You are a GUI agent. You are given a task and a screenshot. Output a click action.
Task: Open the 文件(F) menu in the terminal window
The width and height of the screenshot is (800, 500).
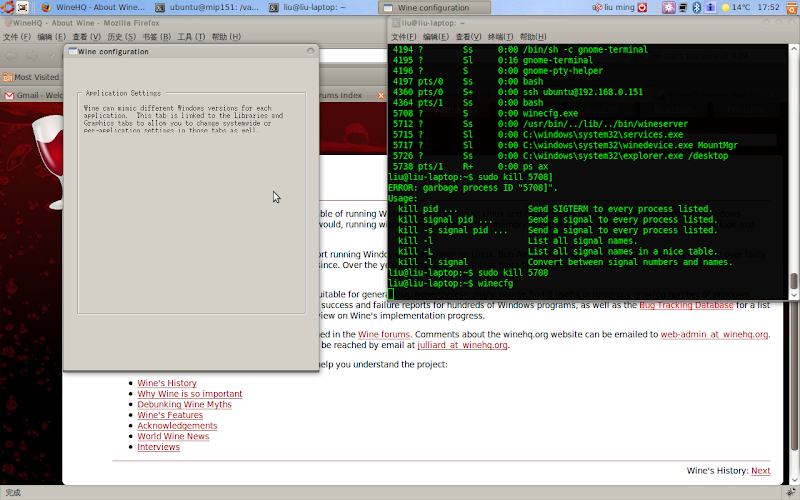[404, 37]
